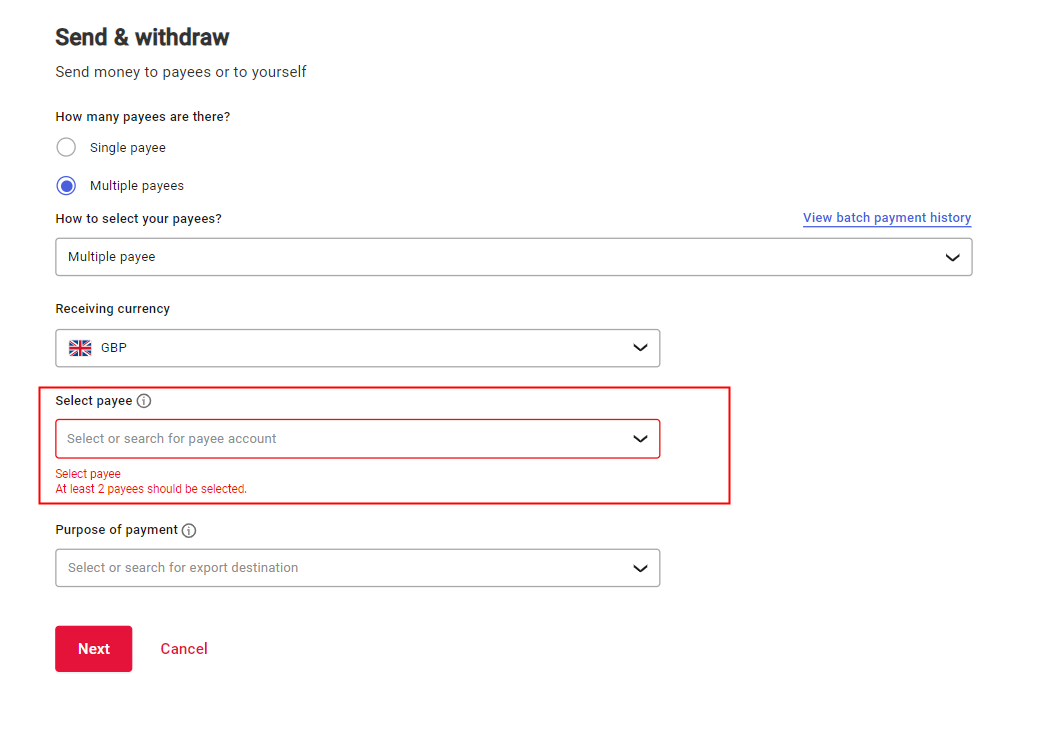Click the Cancel link
Screen dimensions: 1037x742
click(184, 649)
